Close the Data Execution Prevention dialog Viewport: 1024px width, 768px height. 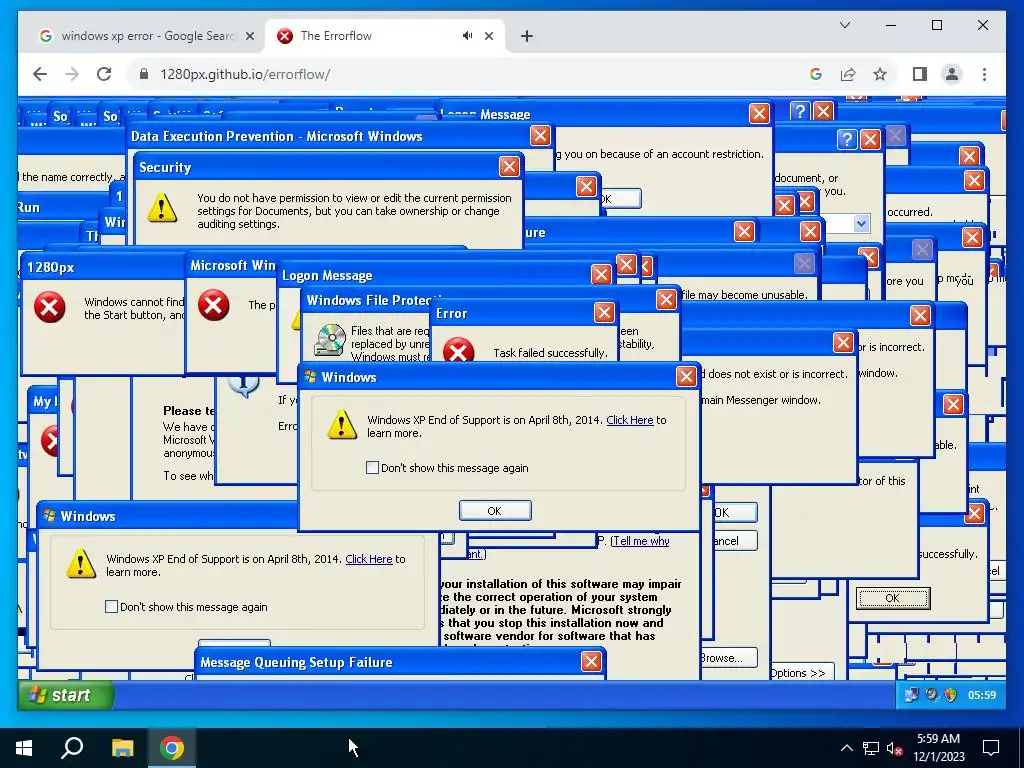pyautogui.click(x=540, y=136)
